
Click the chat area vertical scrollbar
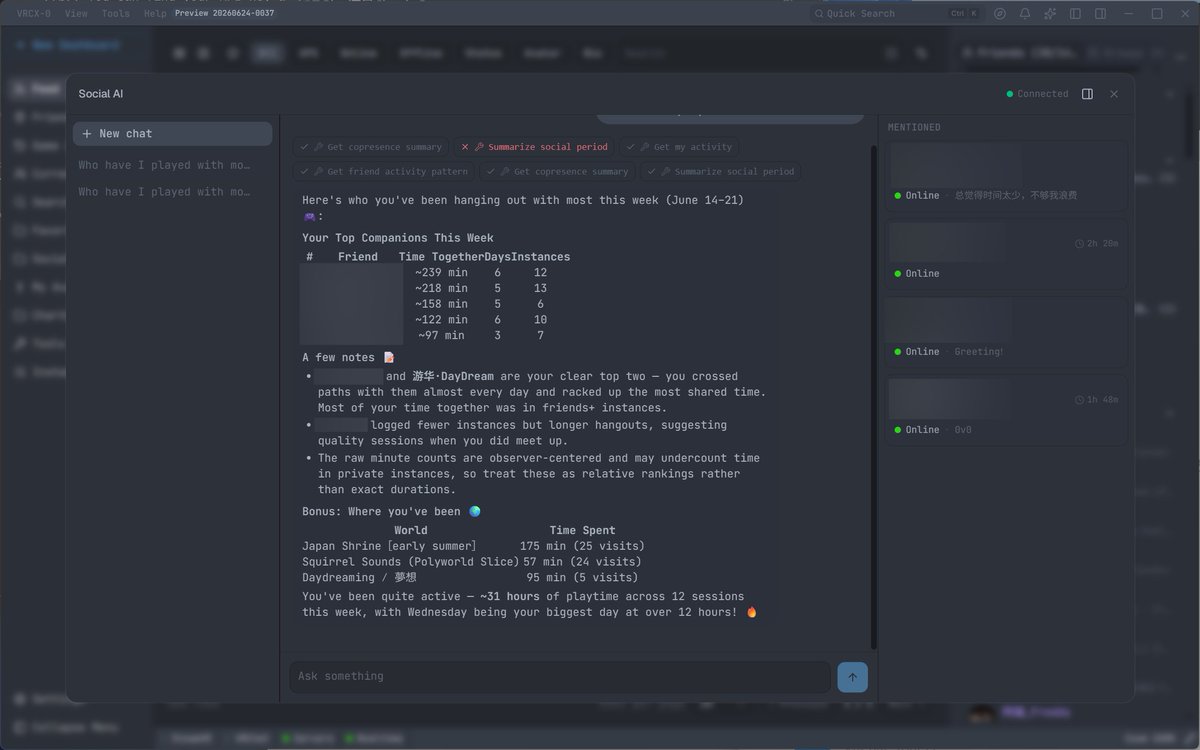874,395
